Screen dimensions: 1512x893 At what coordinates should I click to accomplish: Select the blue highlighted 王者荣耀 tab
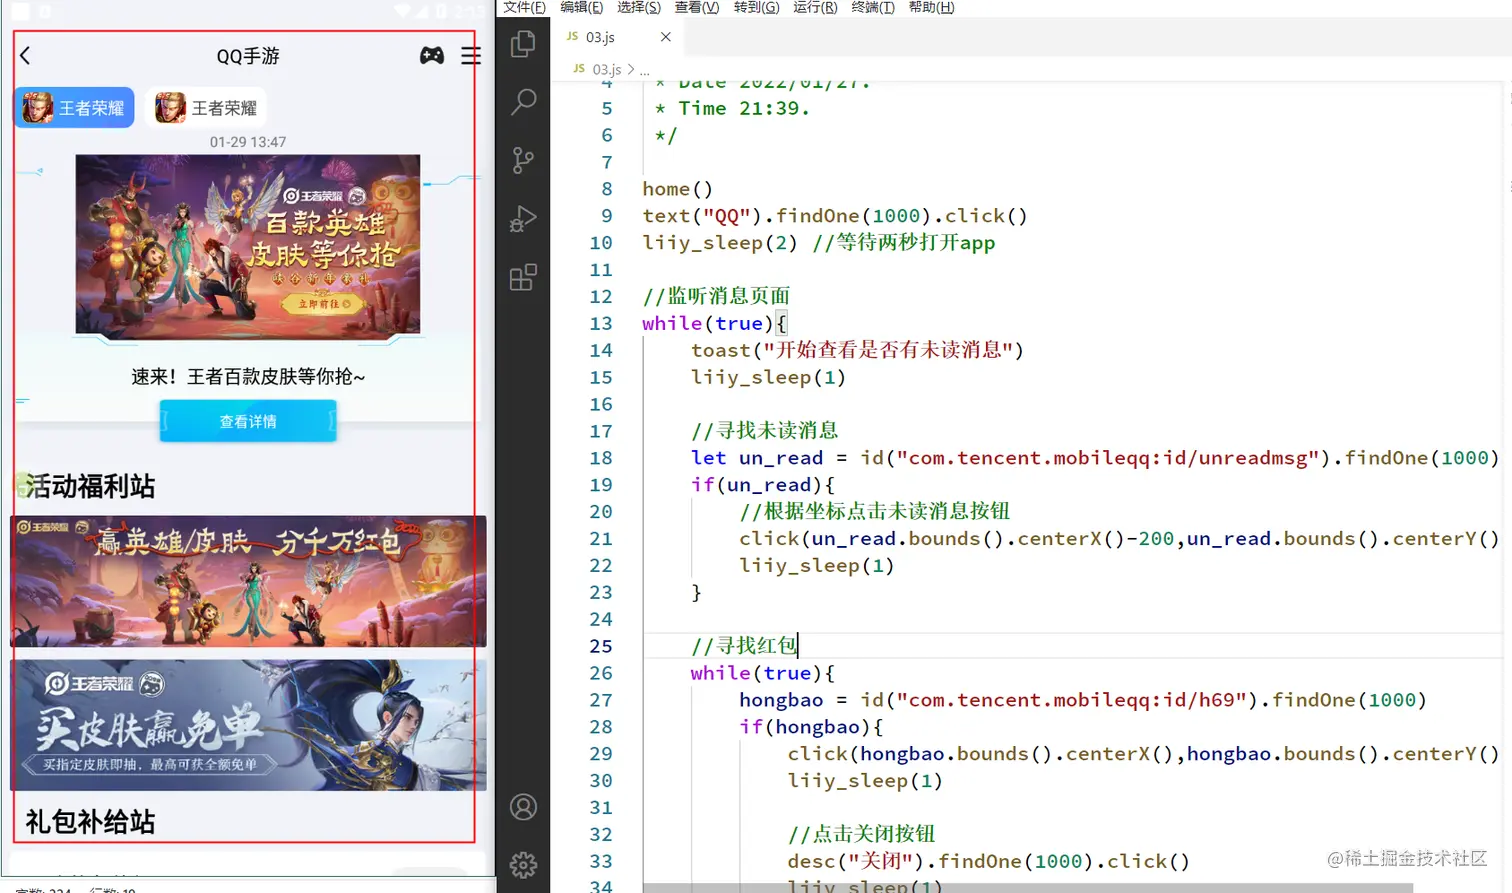tap(74, 107)
